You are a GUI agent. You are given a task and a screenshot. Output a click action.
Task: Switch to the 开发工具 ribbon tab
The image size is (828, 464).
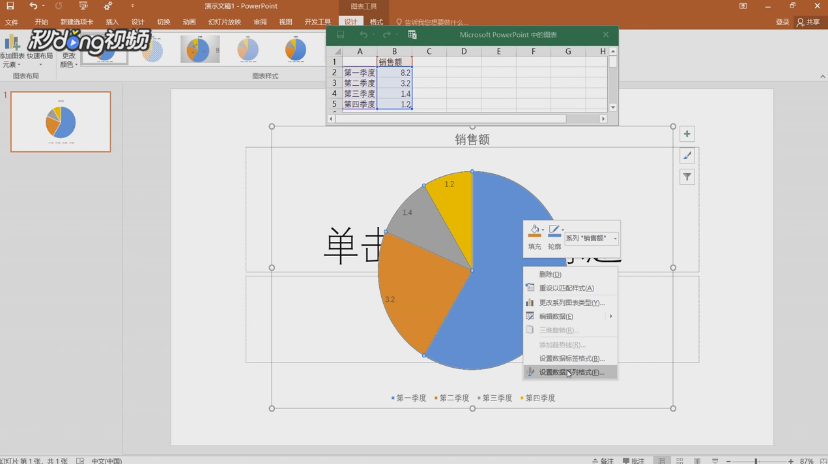[x=317, y=22]
